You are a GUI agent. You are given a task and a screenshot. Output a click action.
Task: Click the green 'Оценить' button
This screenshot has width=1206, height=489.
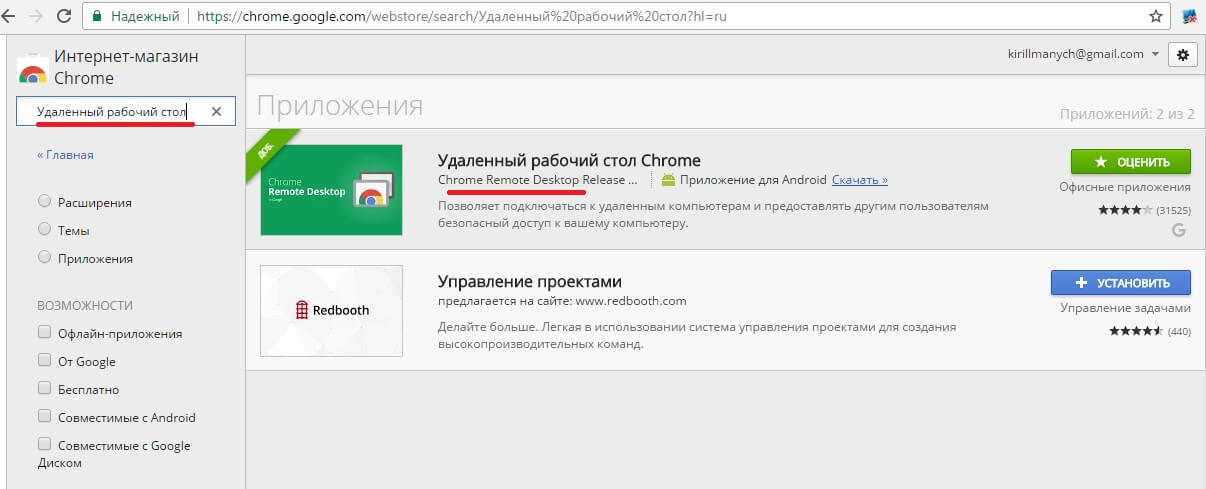click(1131, 161)
